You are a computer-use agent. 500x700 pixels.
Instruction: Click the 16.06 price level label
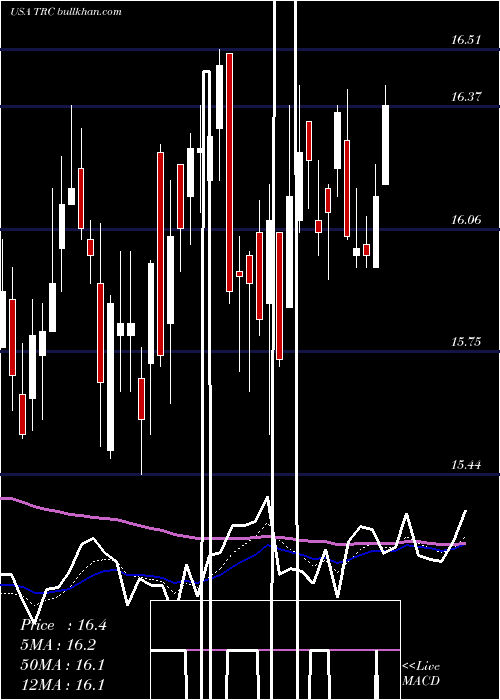[x=466, y=219]
